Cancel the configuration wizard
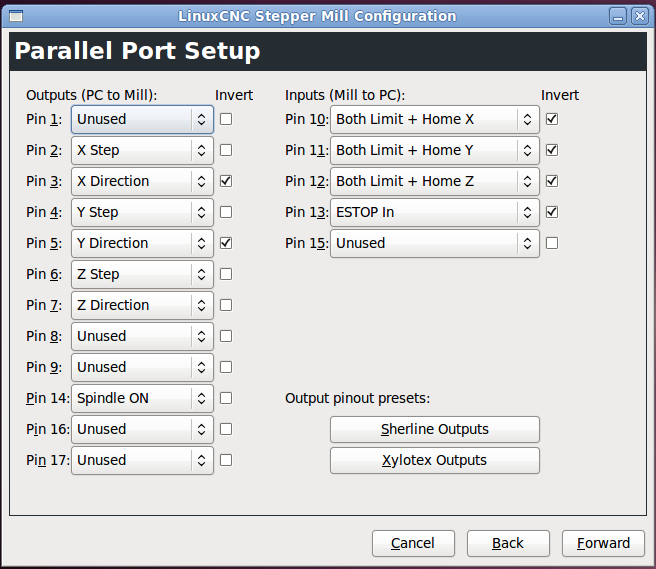This screenshot has width=656, height=569. pyautogui.click(x=413, y=543)
